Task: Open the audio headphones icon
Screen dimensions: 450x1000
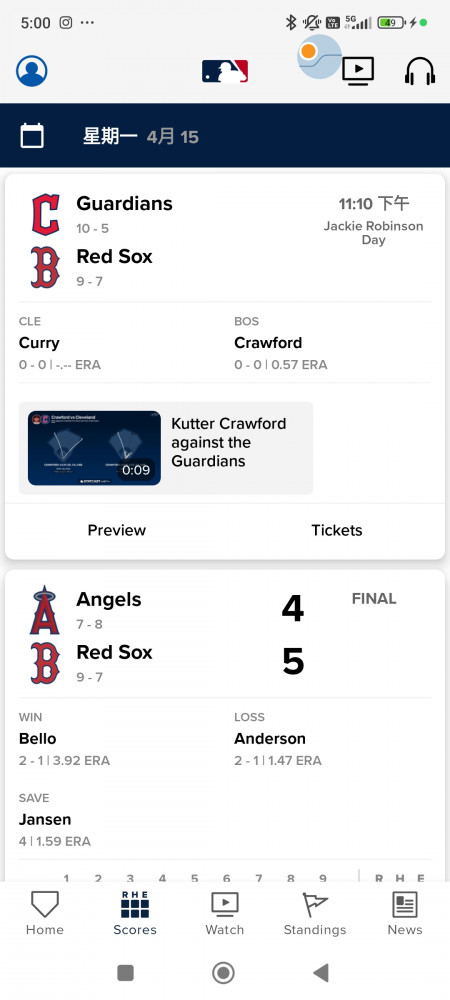Action: pyautogui.click(x=420, y=71)
